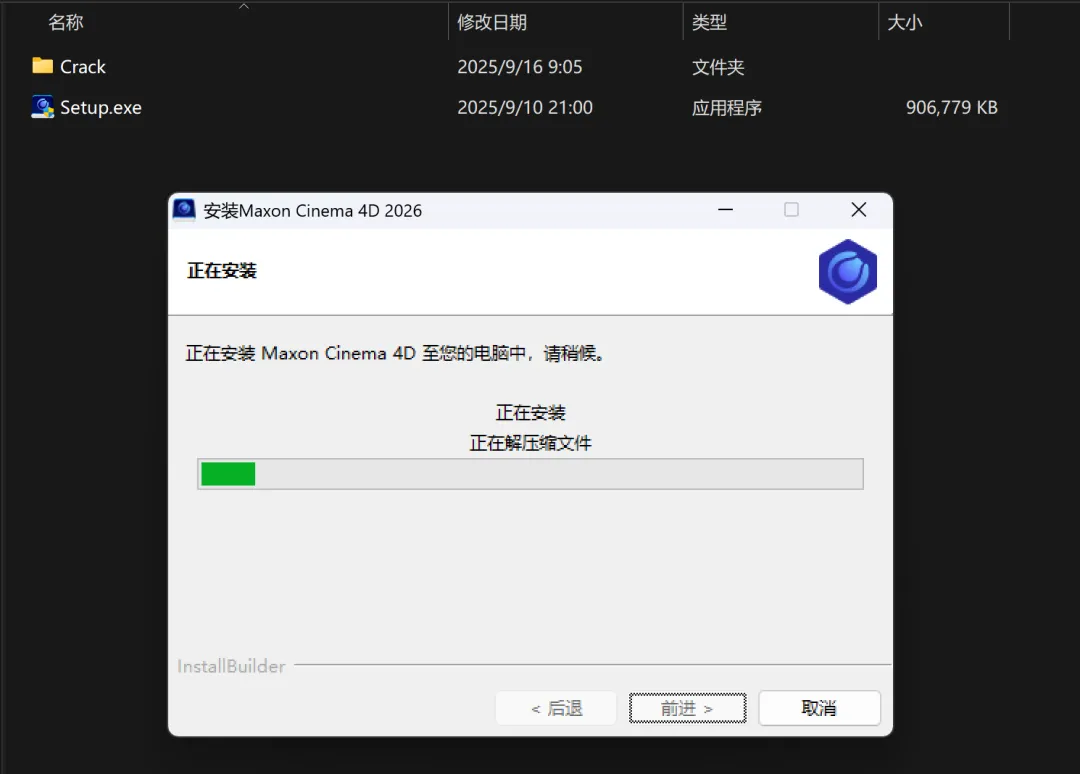Click the InstallBuilder label text
This screenshot has width=1080, height=774.
231,666
